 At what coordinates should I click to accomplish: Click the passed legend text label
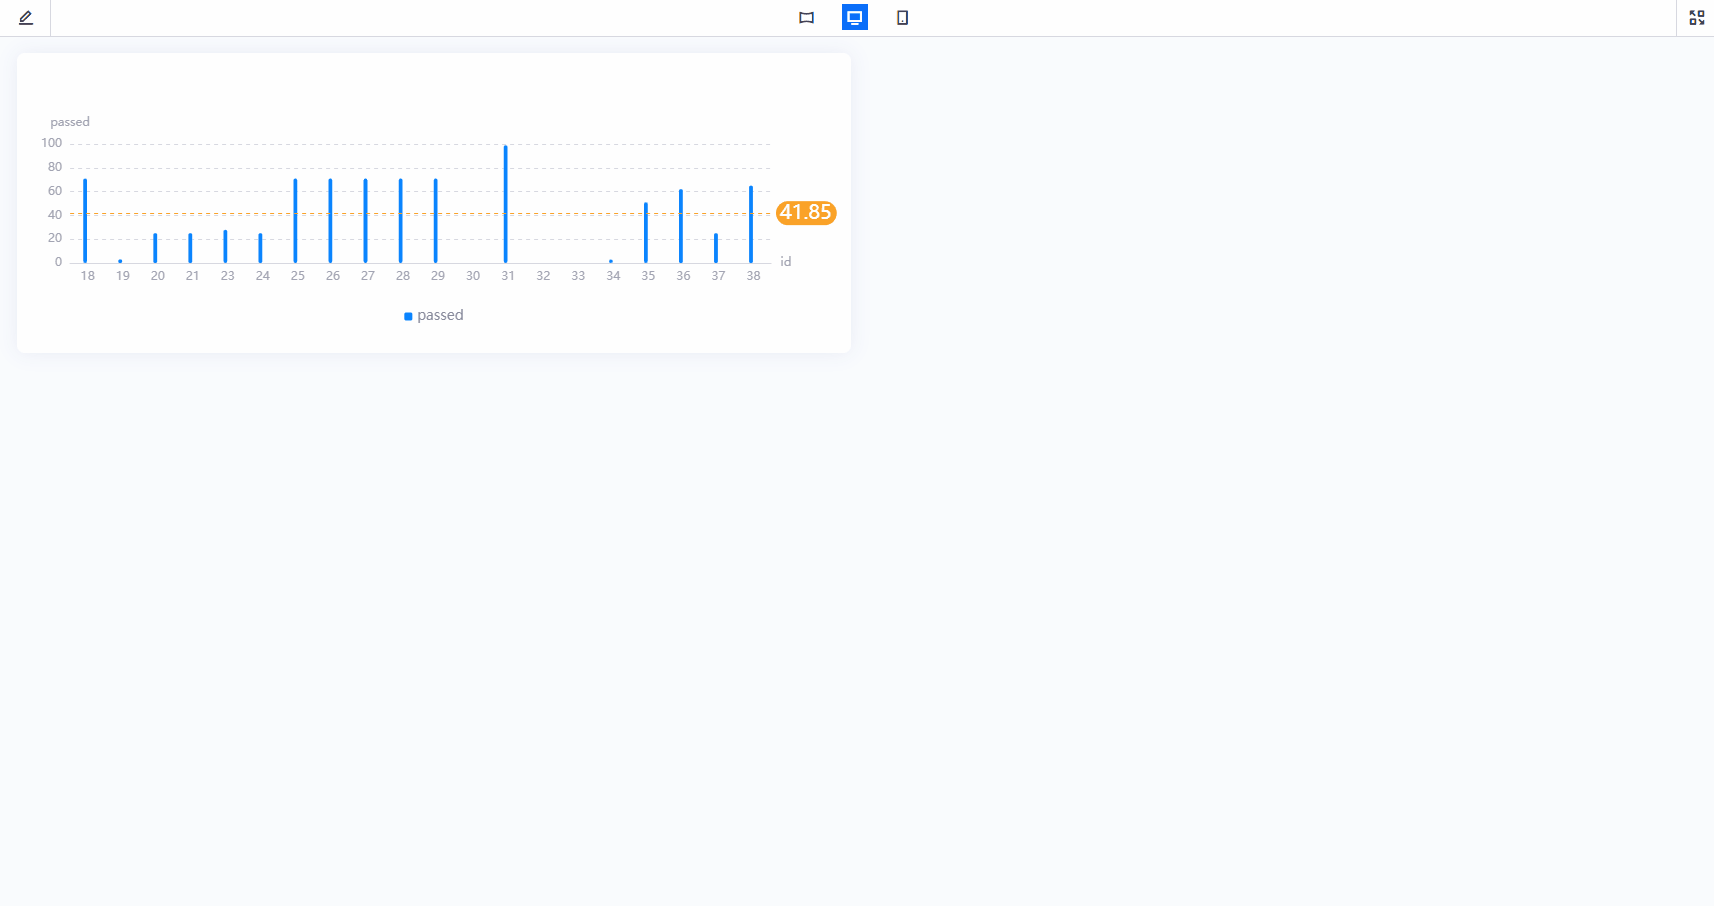[440, 315]
